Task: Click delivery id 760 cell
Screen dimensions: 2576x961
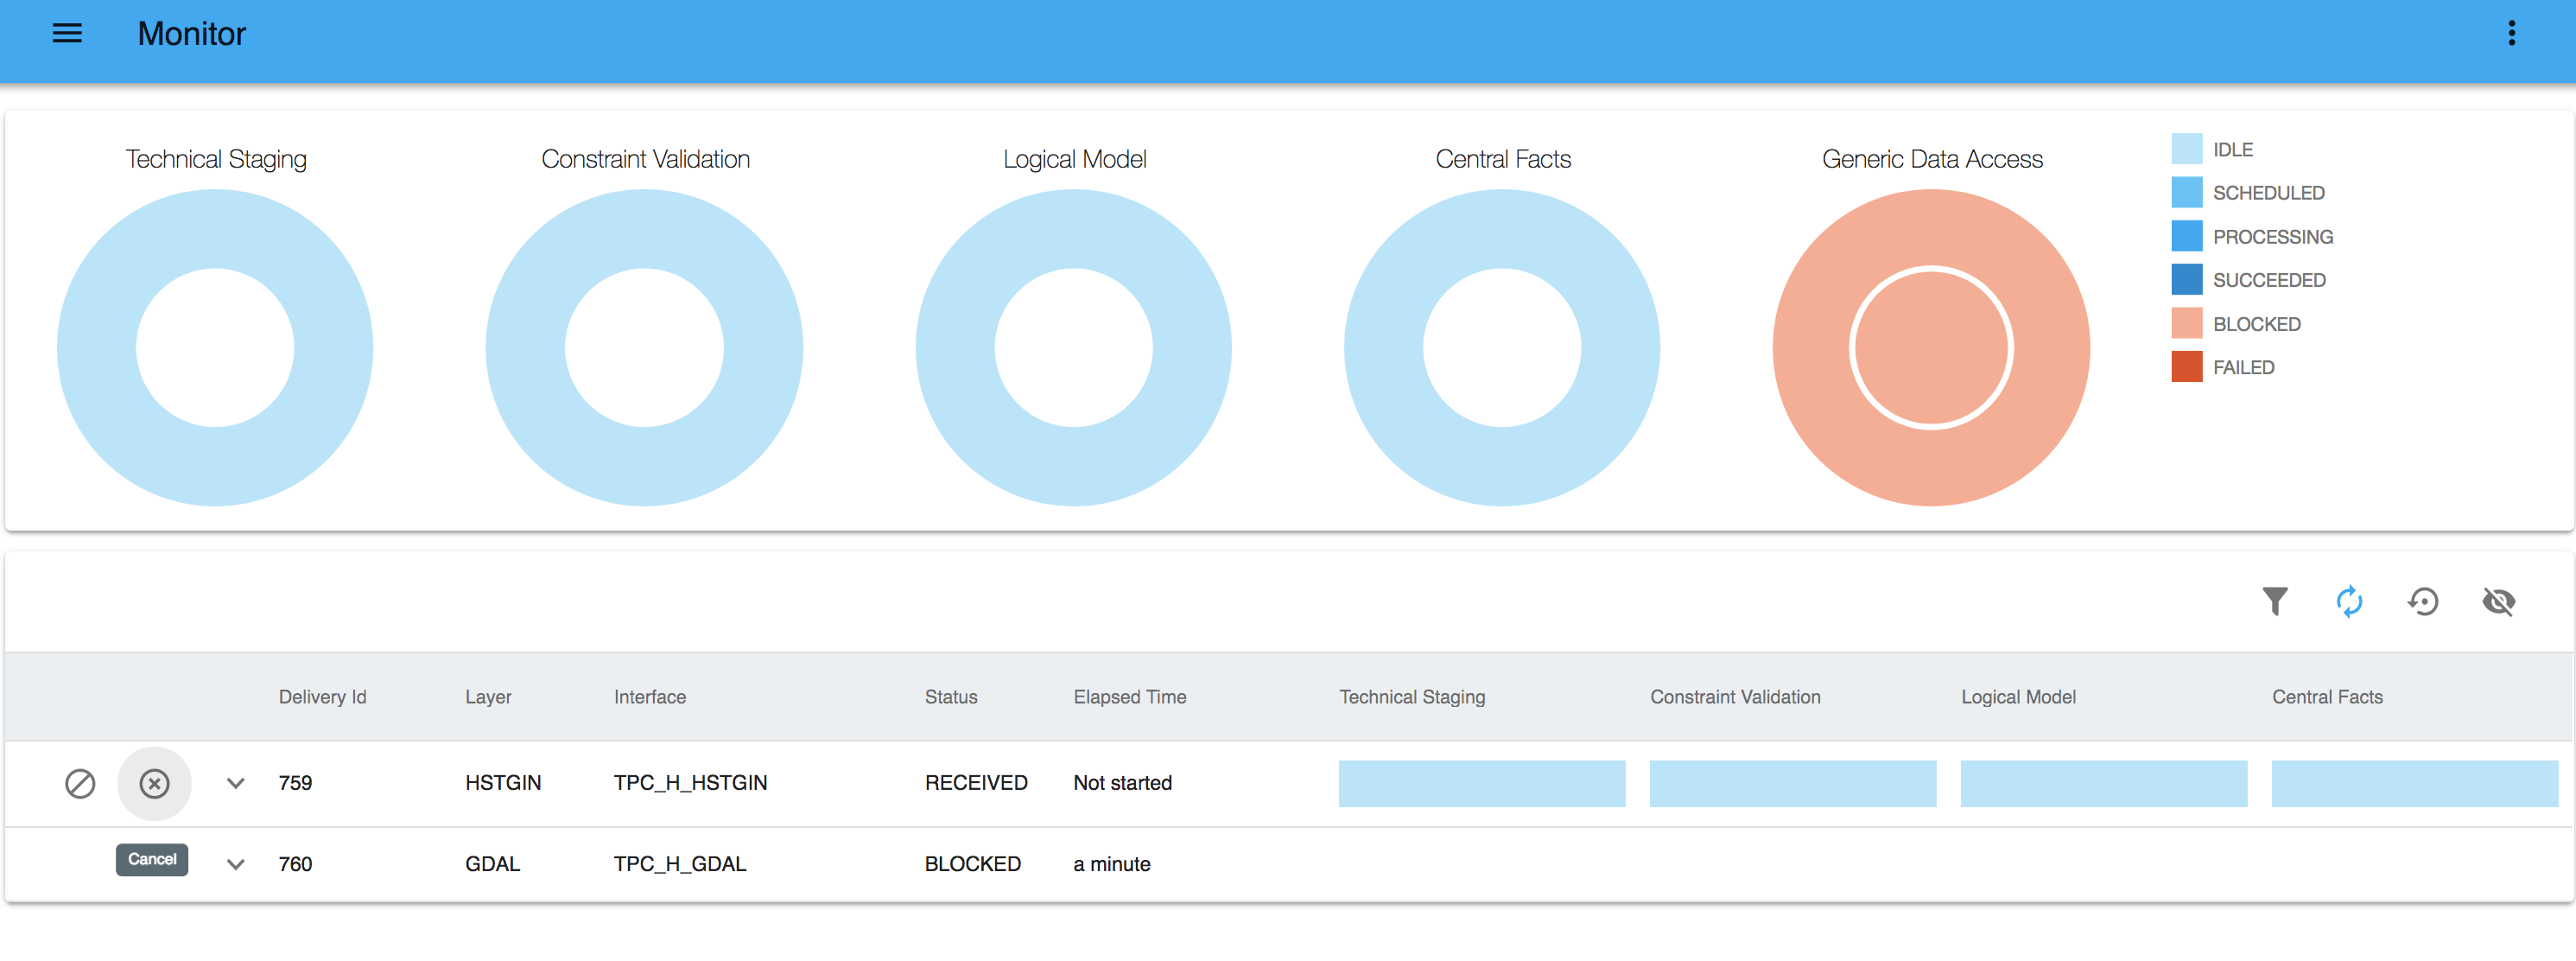Action: coord(295,864)
